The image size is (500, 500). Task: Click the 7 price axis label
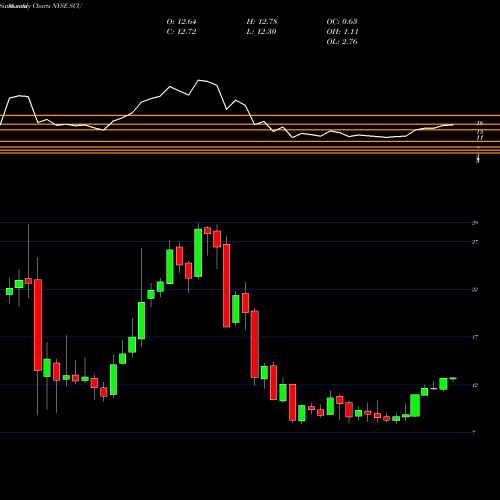point(474,433)
